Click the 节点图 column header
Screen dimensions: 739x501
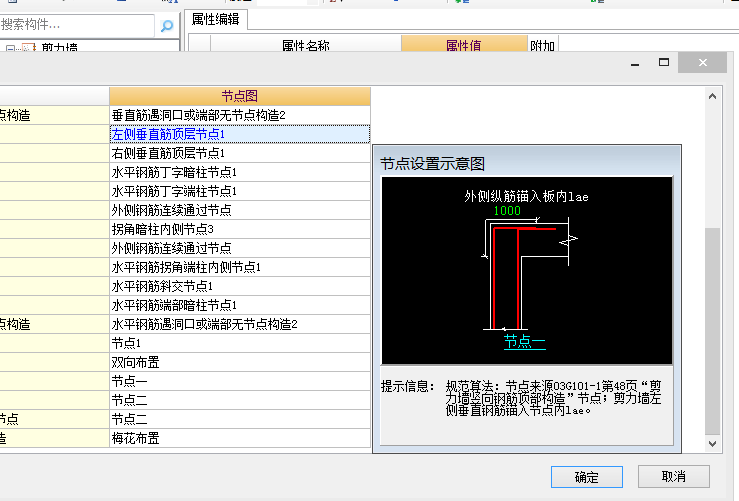pyautogui.click(x=240, y=96)
